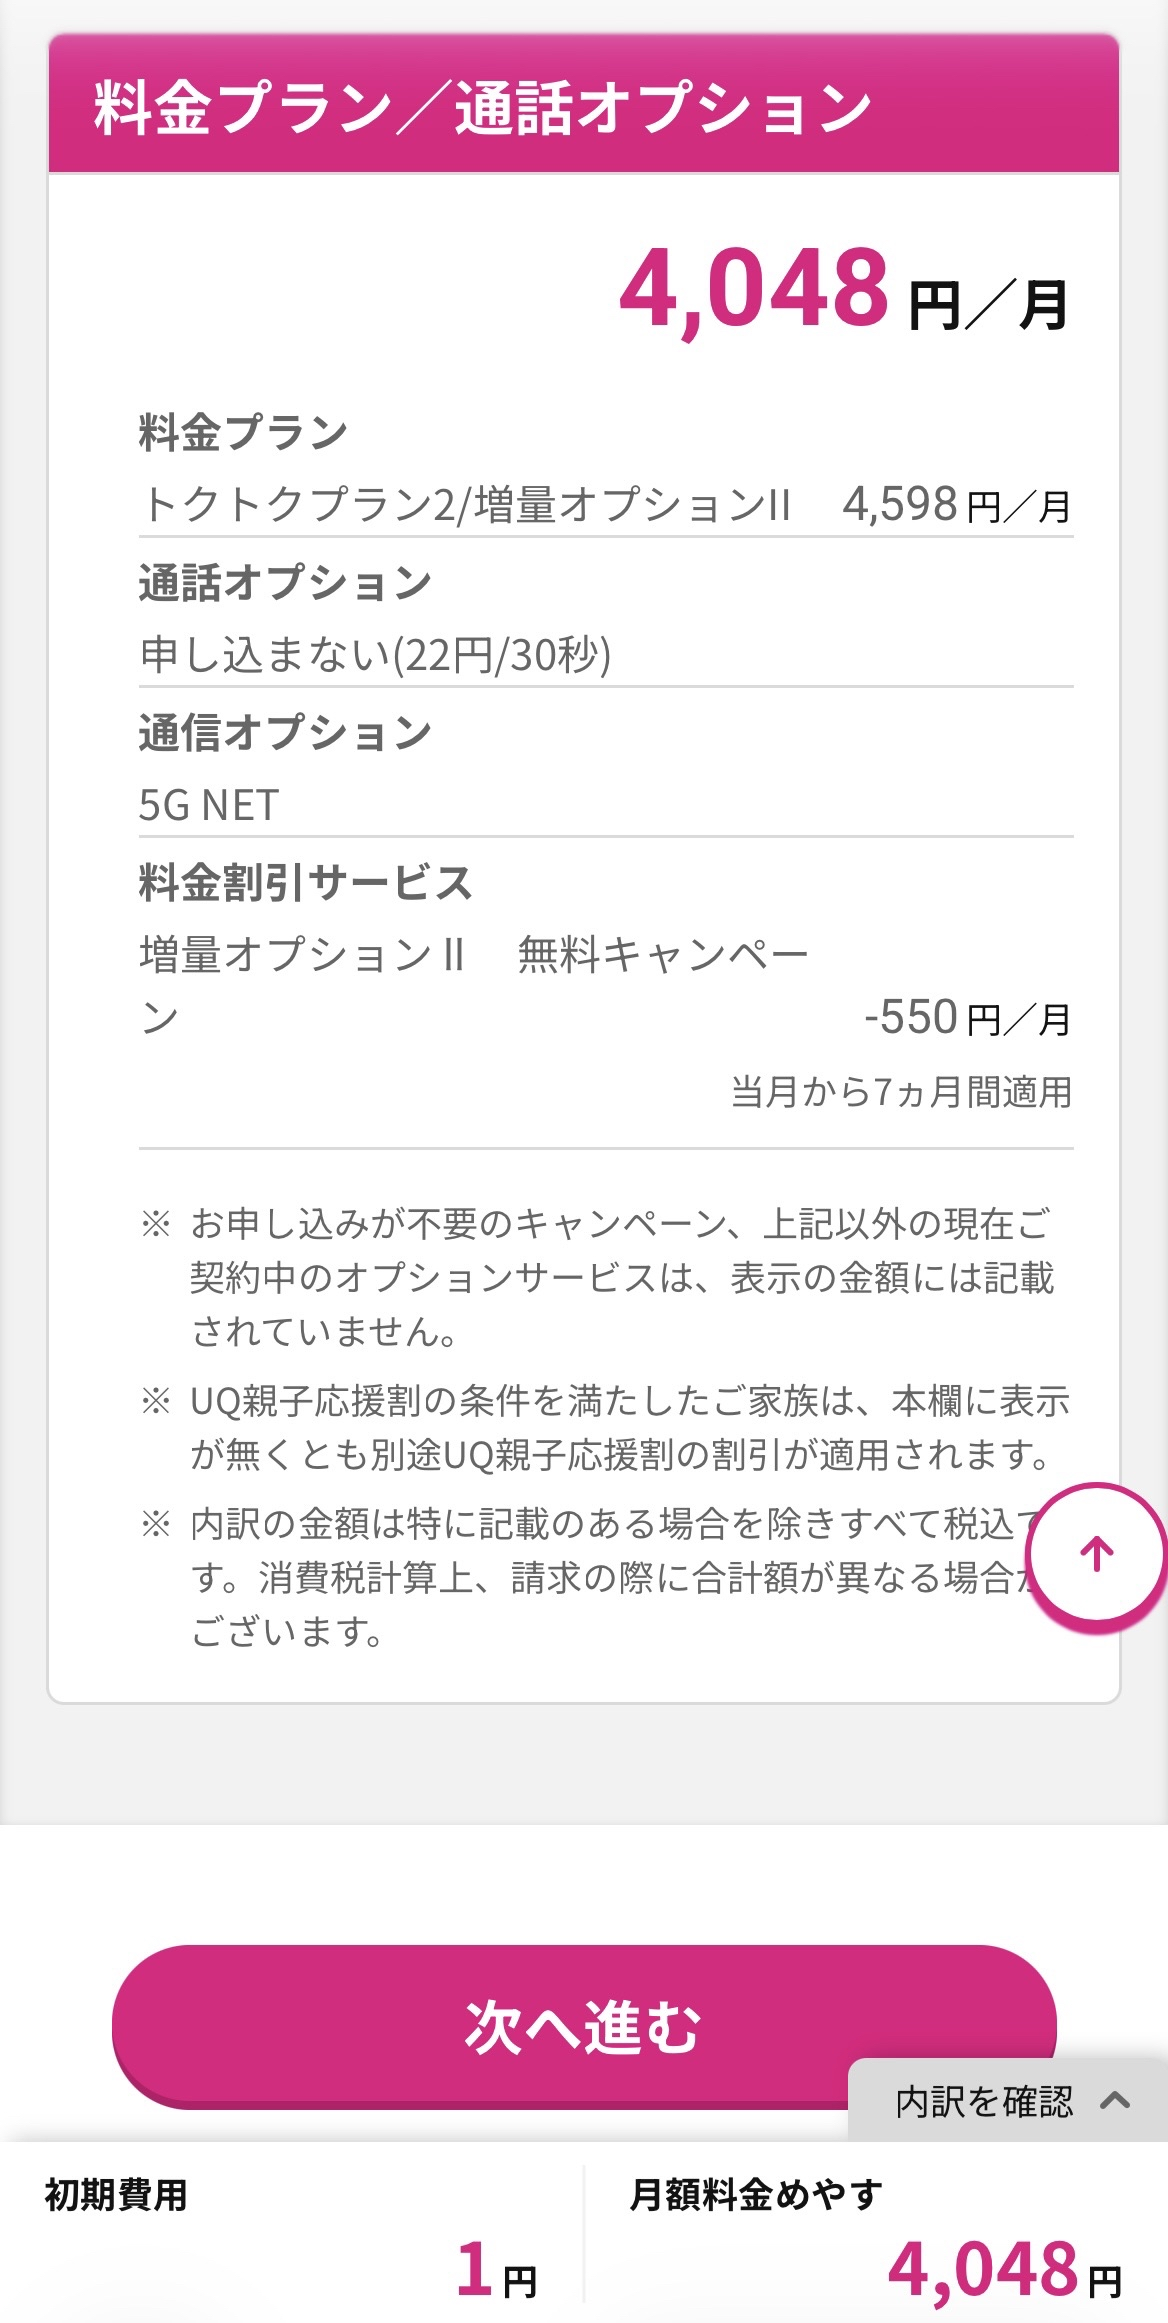This screenshot has width=1168, height=2323.
Task: Click the 4,048円/月 total price
Action: (844, 292)
